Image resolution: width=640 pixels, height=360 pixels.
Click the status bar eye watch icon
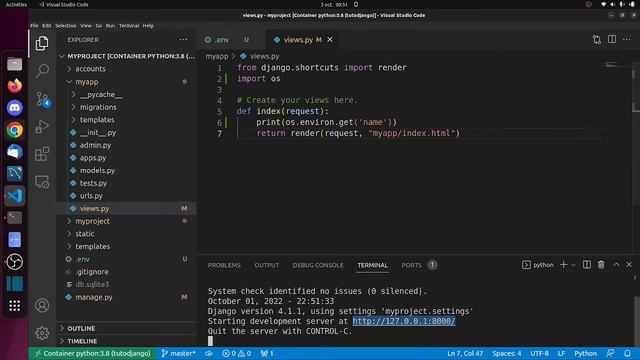click(209, 353)
